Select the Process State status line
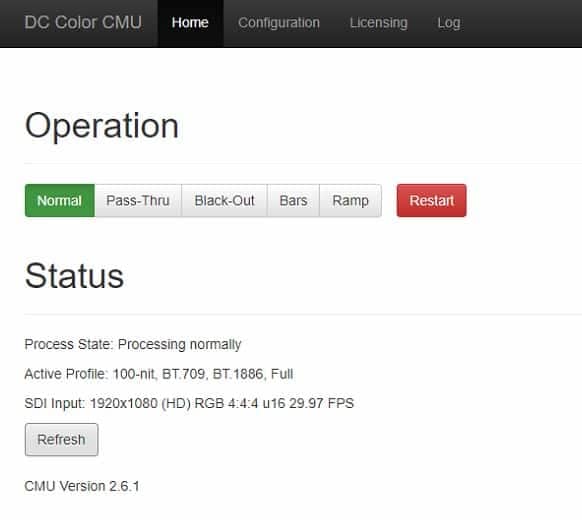The width and height of the screenshot is (582, 520). point(133,344)
